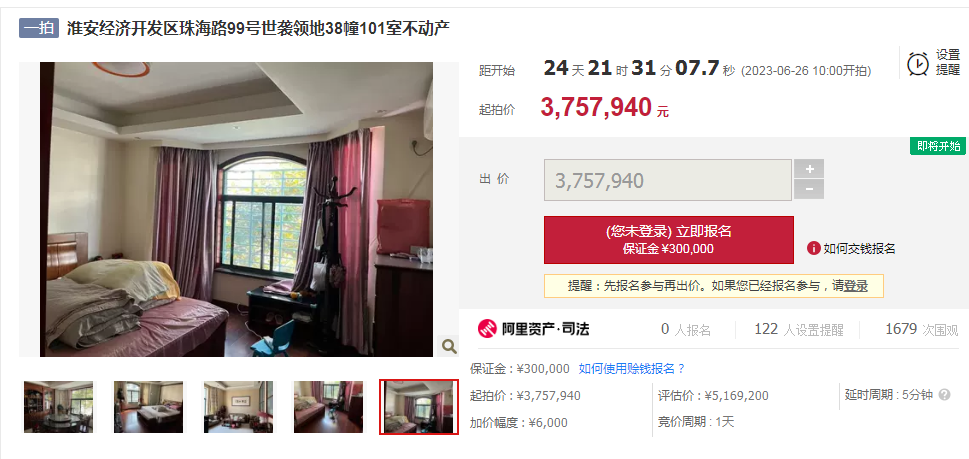Image resolution: width=969 pixels, height=459 pixels.
Task: Select the highlighted fifth thumbnail
Action: (419, 407)
